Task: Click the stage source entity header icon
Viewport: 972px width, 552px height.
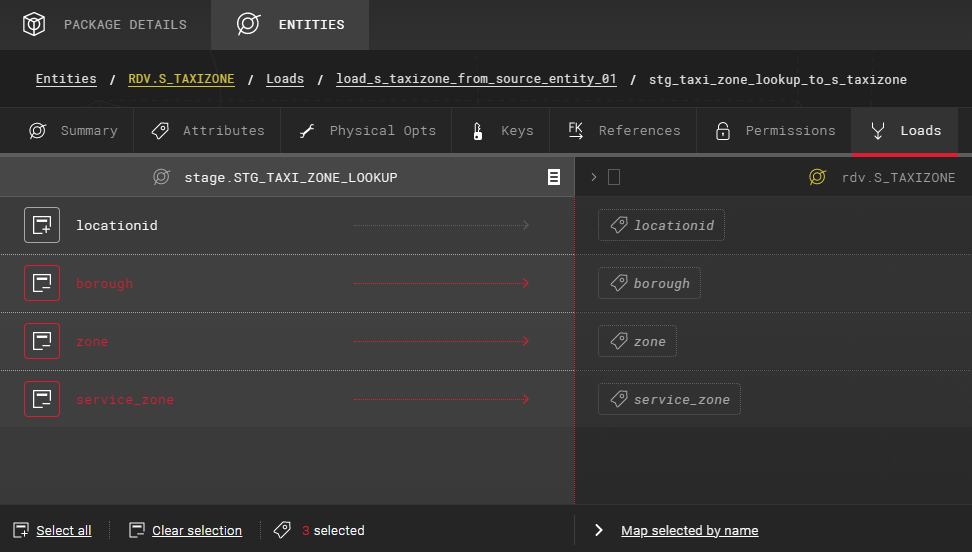Action: (160, 177)
